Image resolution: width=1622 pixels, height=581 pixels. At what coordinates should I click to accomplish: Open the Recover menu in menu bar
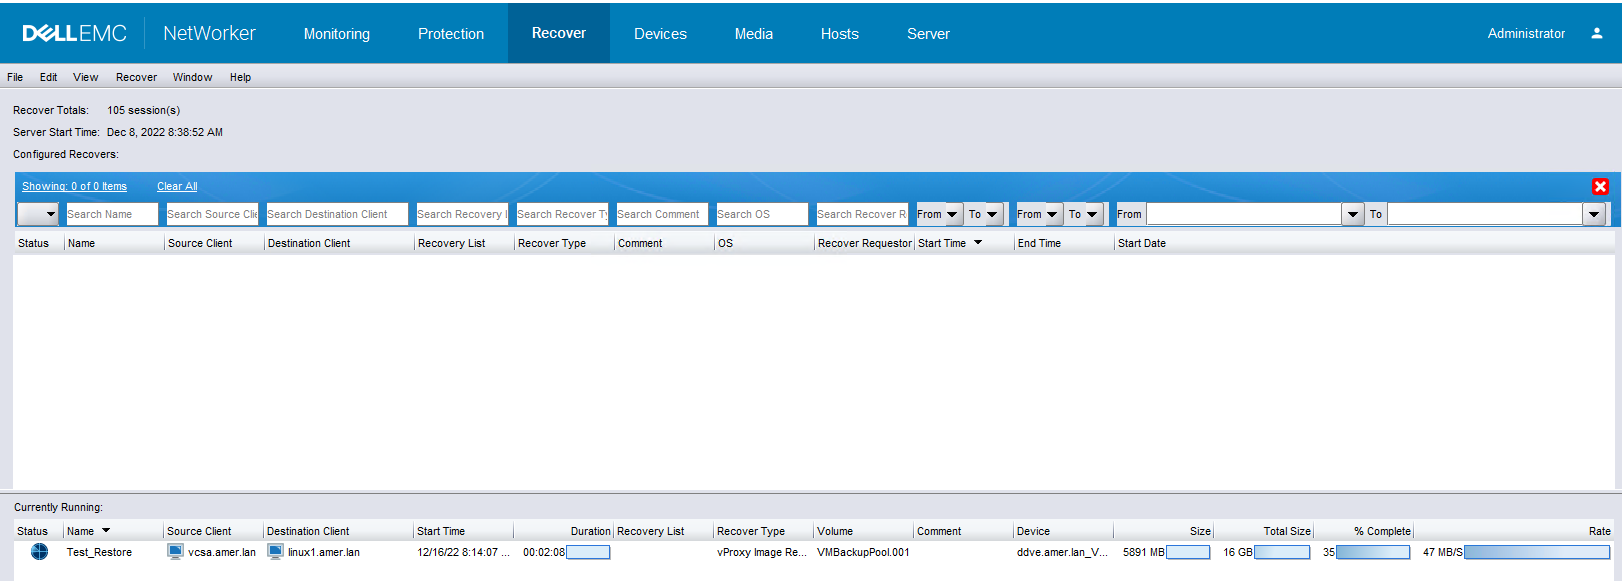tap(136, 77)
